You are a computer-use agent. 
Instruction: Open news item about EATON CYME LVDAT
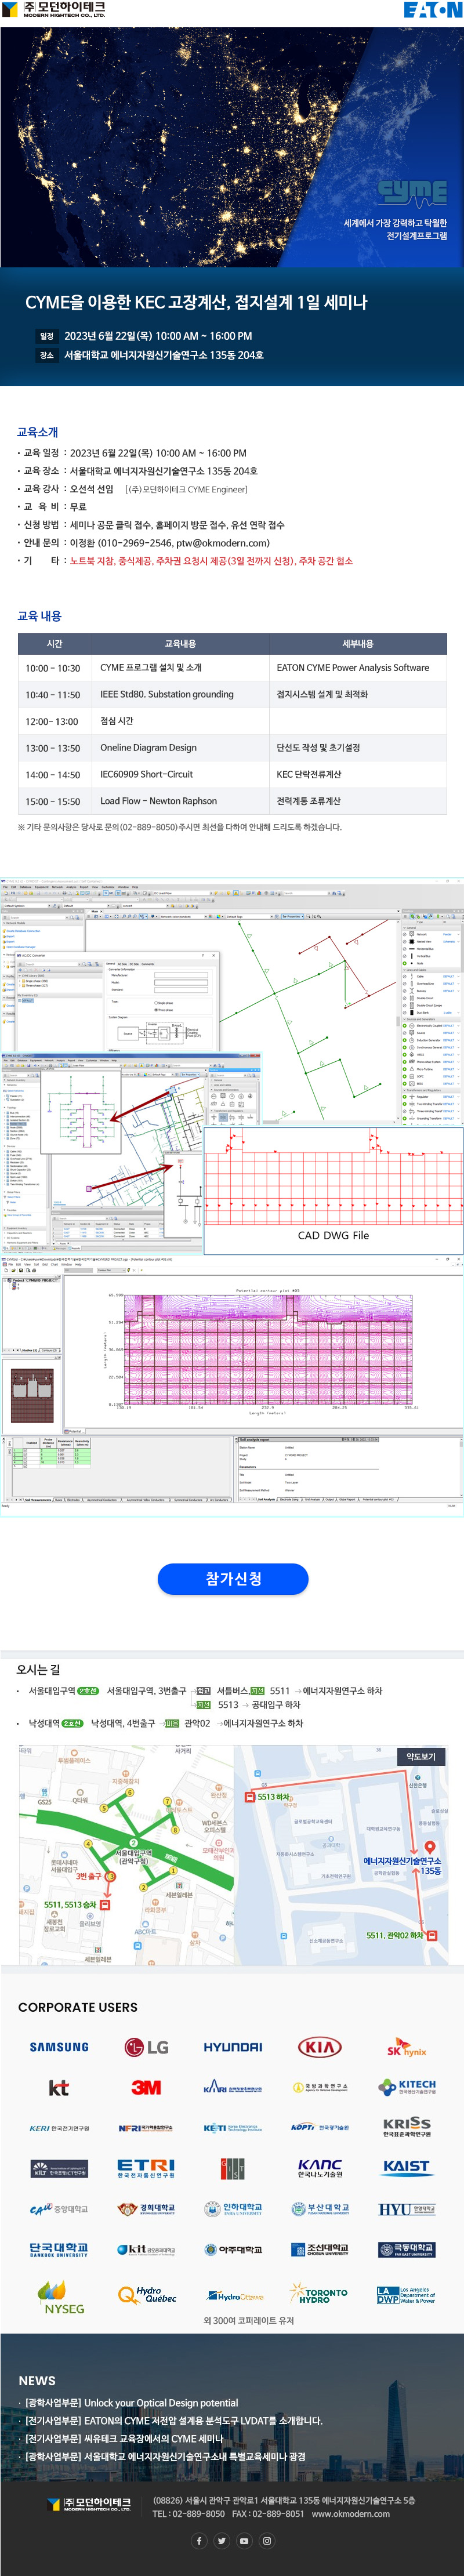173,2420
